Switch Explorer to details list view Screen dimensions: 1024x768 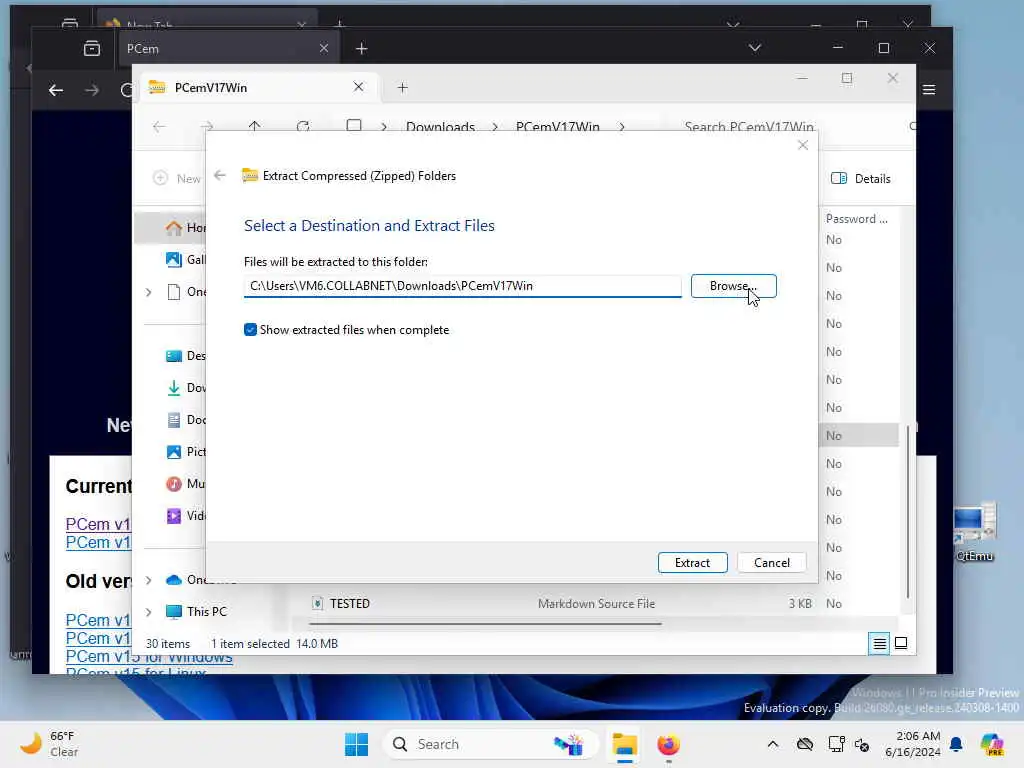click(x=879, y=644)
